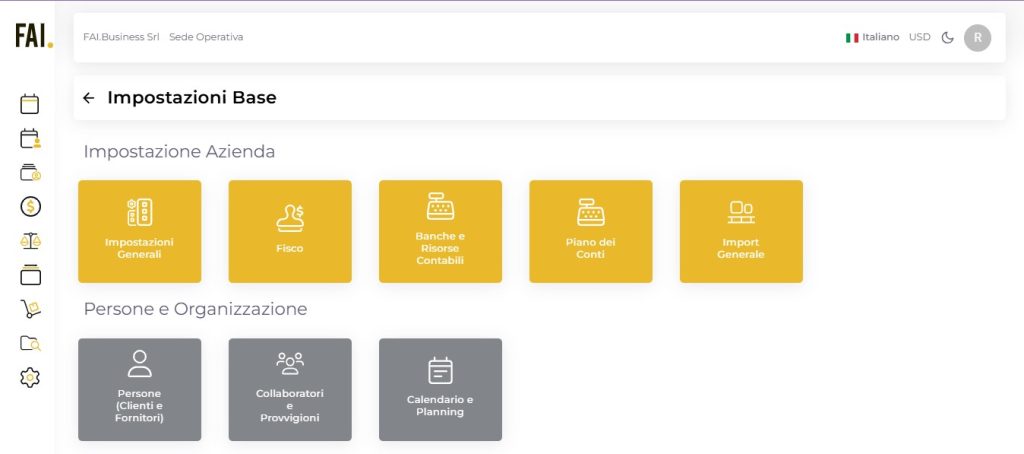Open the Calendario e Planning tile

pyautogui.click(x=440, y=389)
